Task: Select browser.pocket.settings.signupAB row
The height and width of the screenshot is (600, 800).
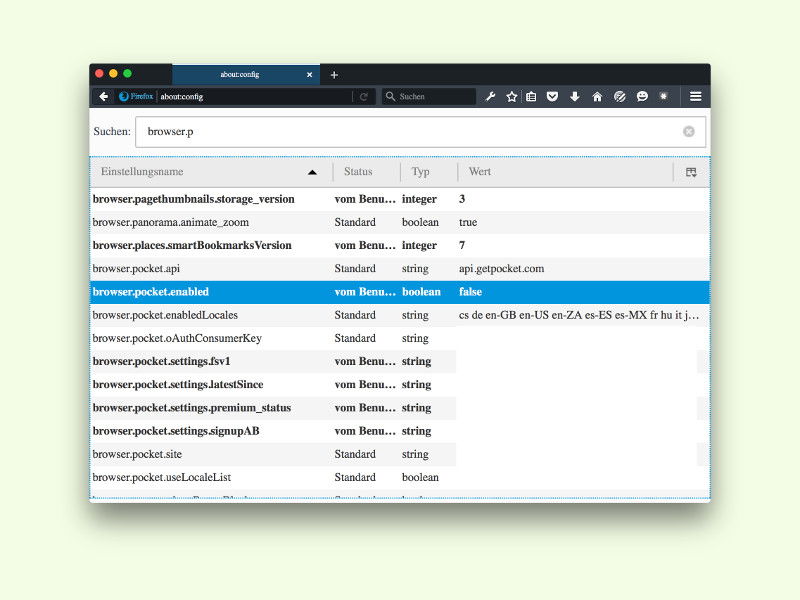Action: click(400, 431)
